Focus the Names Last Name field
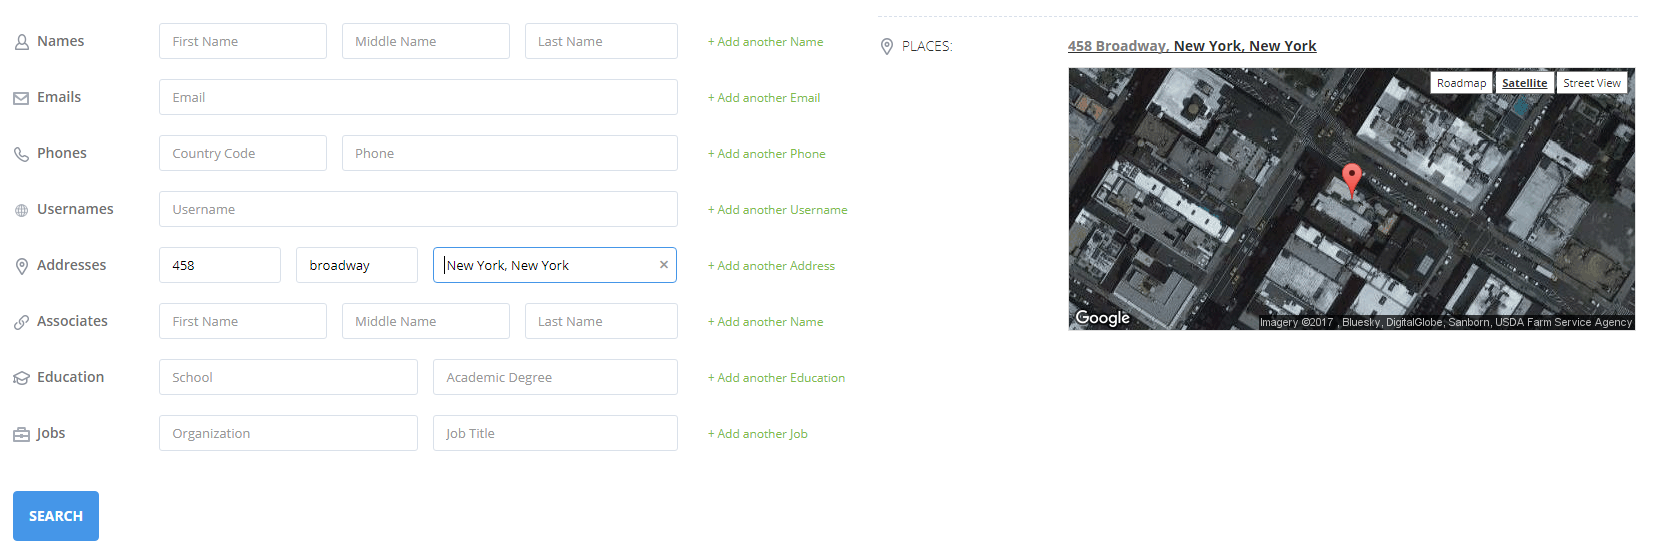 [x=601, y=41]
